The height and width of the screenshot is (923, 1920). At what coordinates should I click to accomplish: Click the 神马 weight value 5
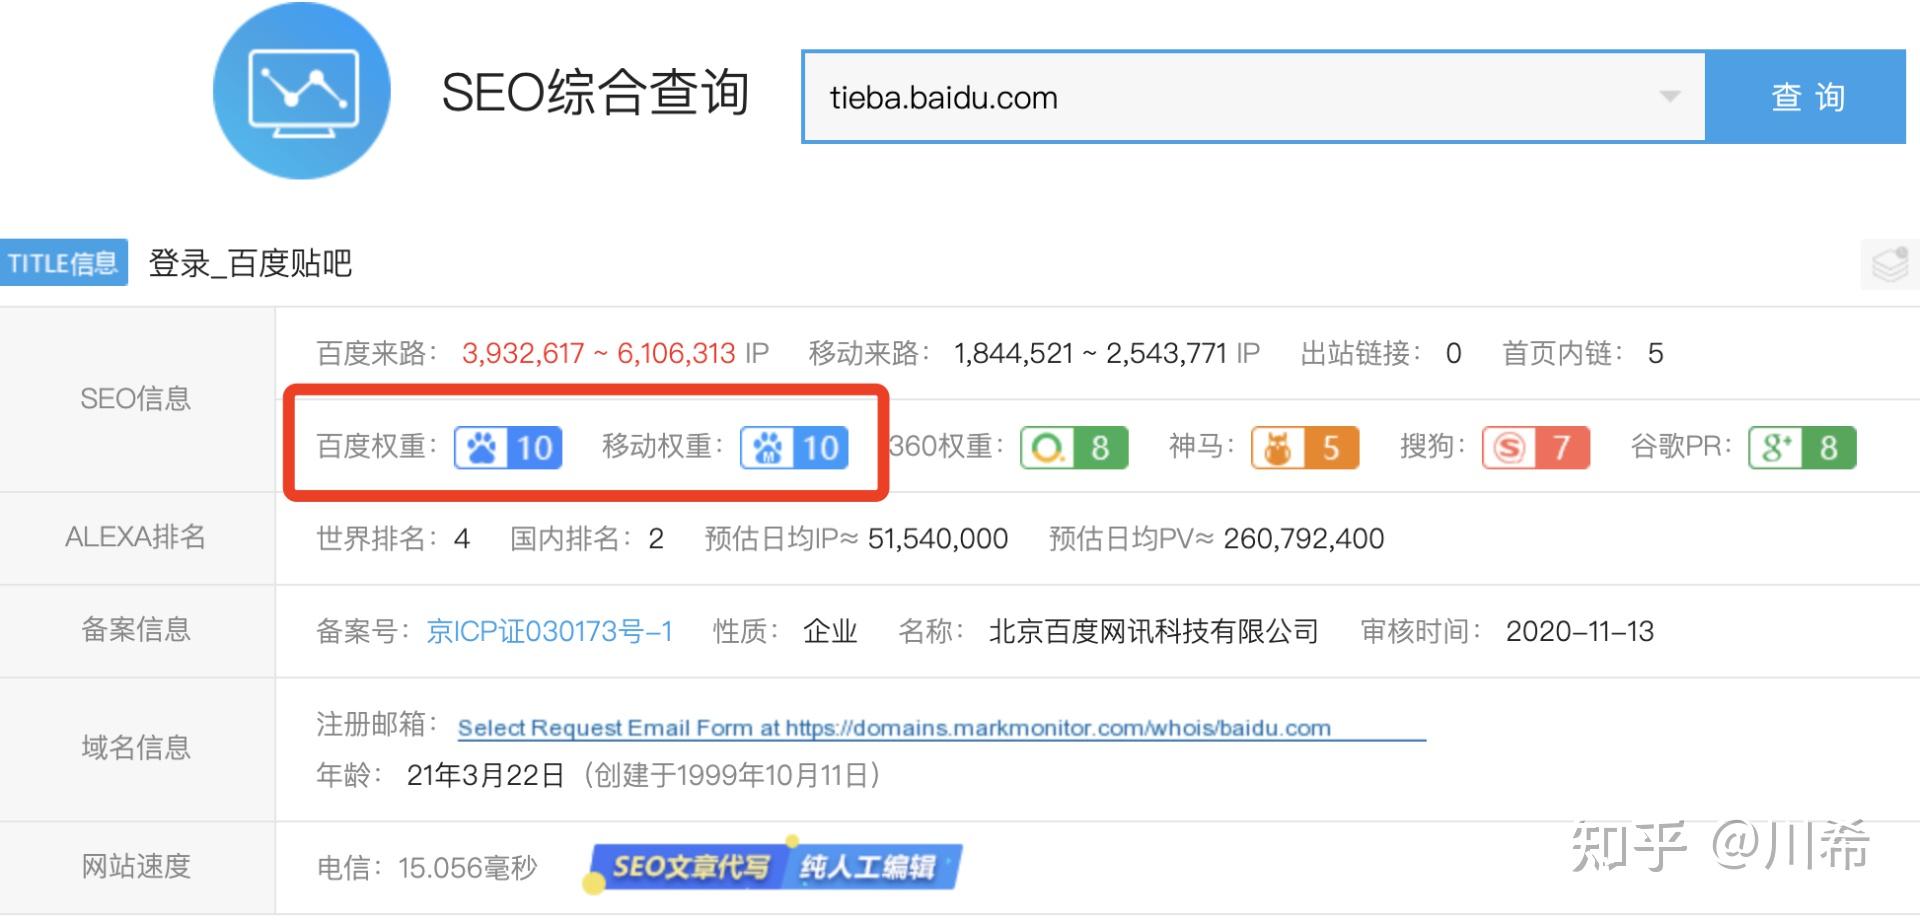(1331, 448)
